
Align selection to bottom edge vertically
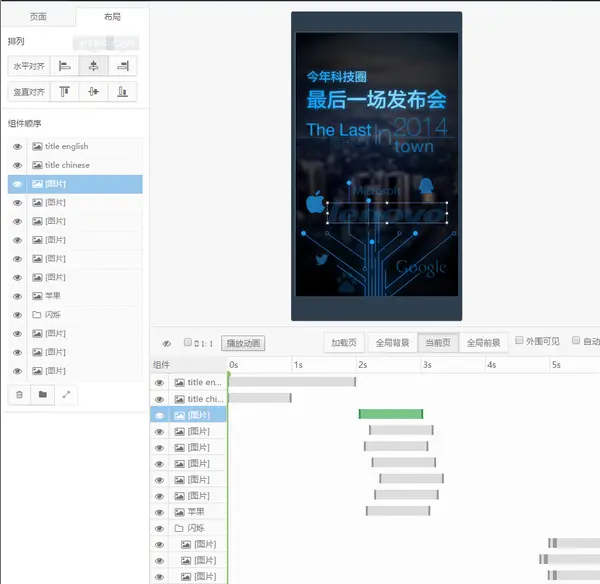click(122, 92)
